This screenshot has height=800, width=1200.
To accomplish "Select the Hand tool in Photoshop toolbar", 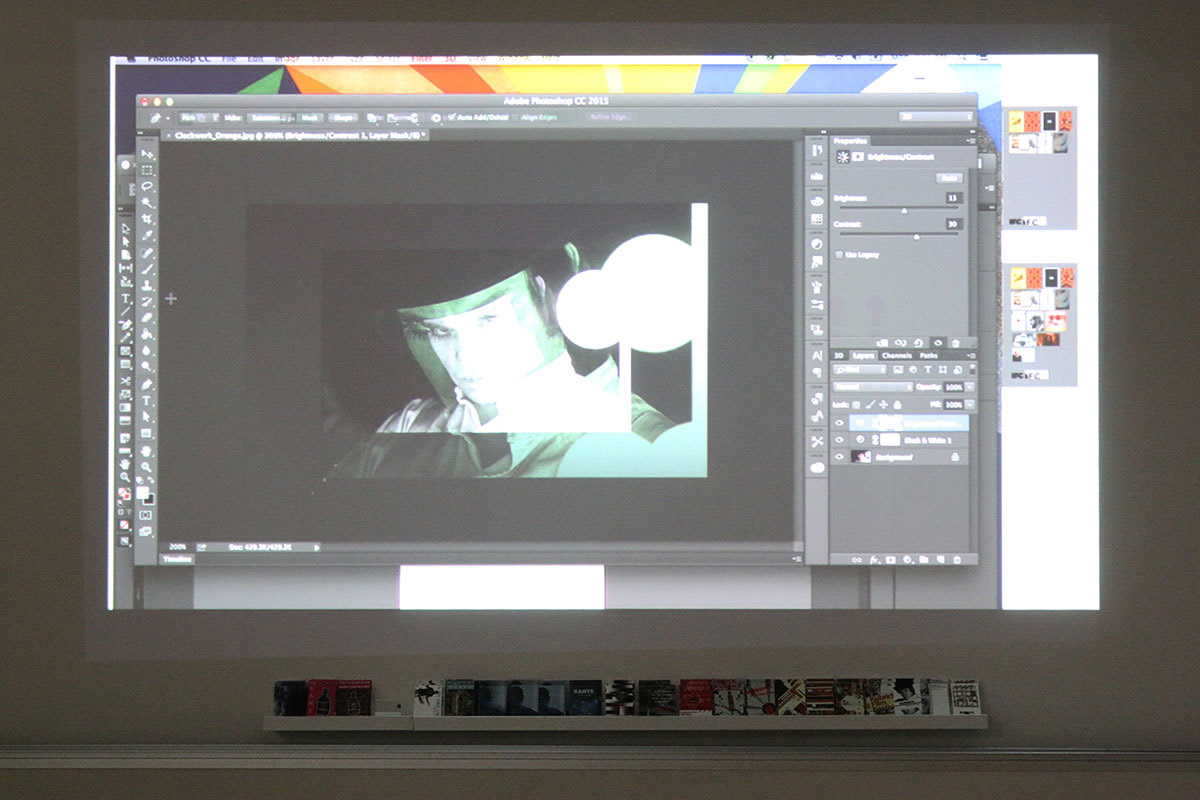I will coord(147,450).
